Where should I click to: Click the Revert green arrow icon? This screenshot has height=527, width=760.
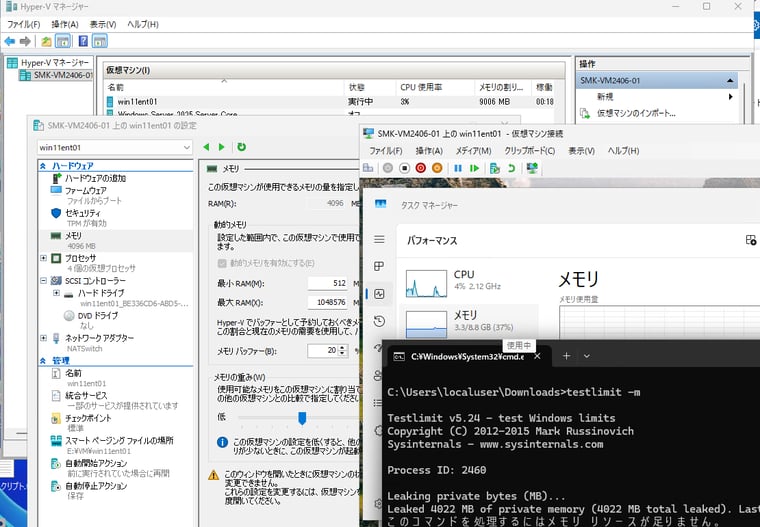tap(511, 168)
